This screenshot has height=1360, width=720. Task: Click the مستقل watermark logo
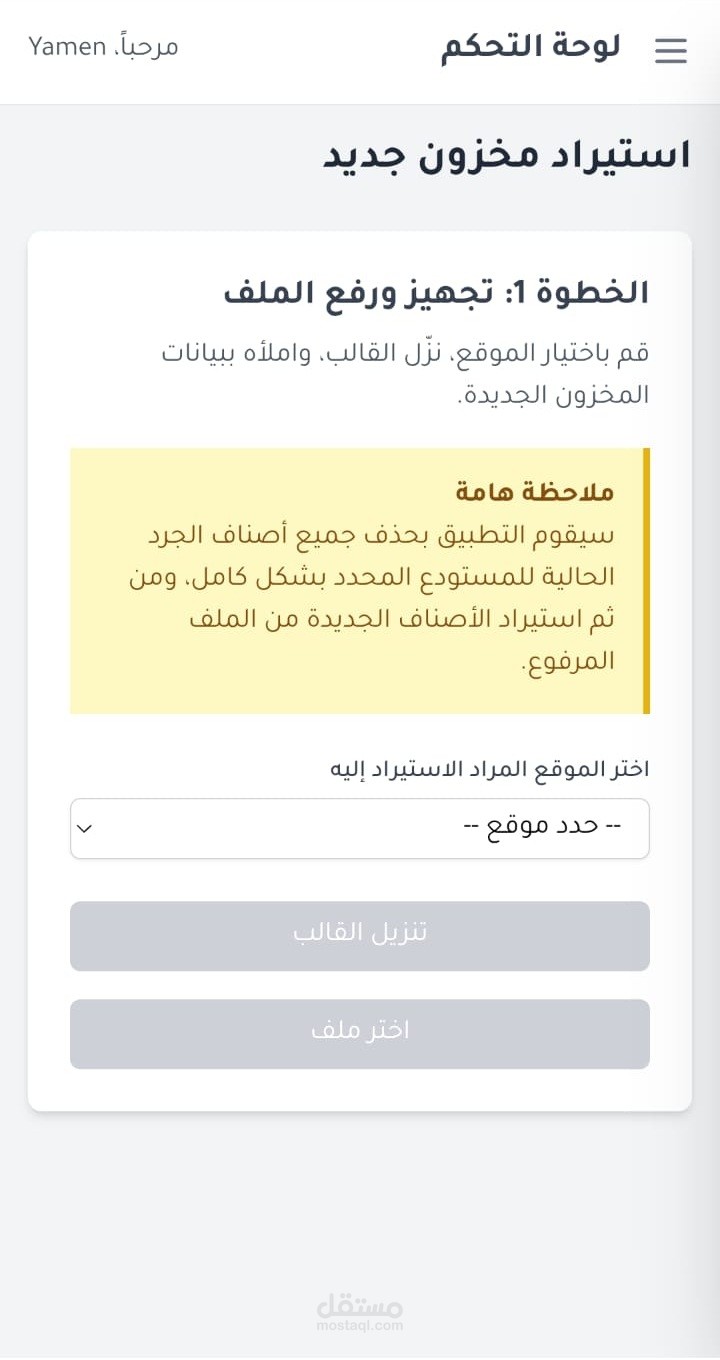click(x=359, y=1304)
